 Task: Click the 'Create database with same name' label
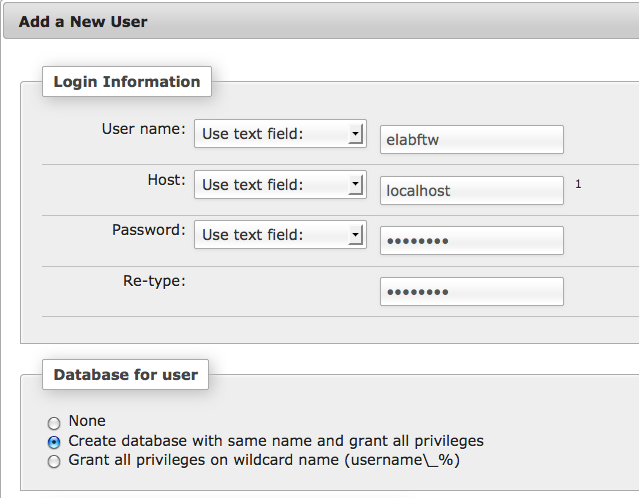coord(276,441)
